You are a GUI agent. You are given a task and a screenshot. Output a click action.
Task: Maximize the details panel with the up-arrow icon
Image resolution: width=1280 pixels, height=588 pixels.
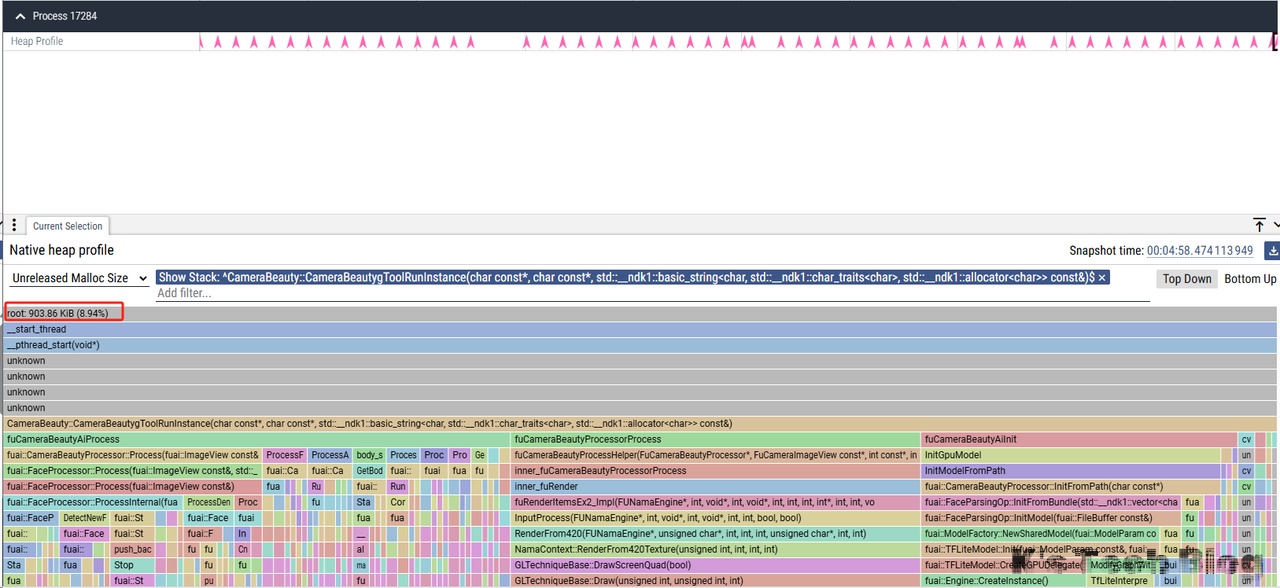[1259, 226]
